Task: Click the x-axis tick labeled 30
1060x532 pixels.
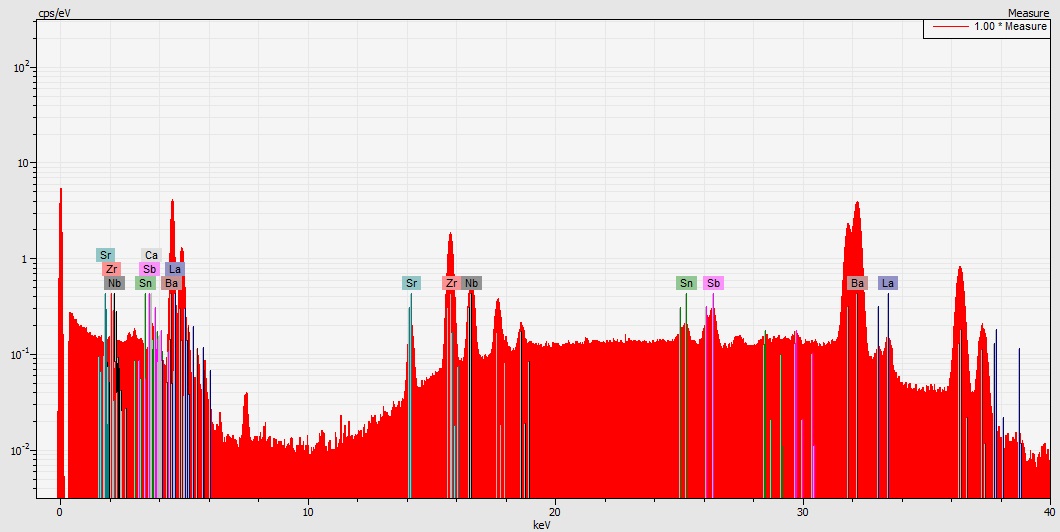Action: click(x=802, y=511)
